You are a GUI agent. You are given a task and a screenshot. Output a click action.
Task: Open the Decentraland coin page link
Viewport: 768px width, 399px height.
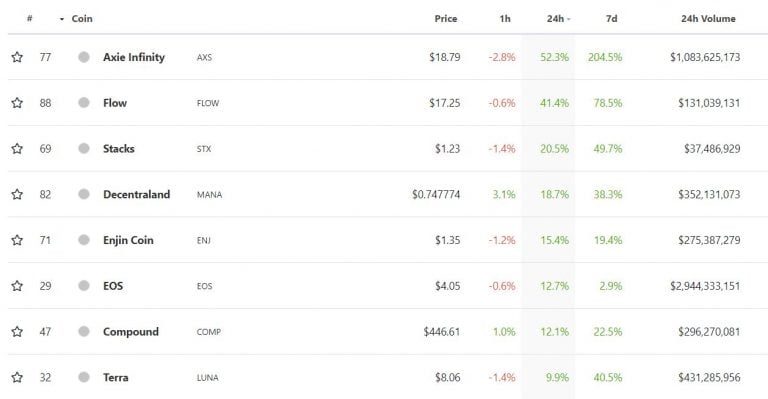(x=136, y=194)
